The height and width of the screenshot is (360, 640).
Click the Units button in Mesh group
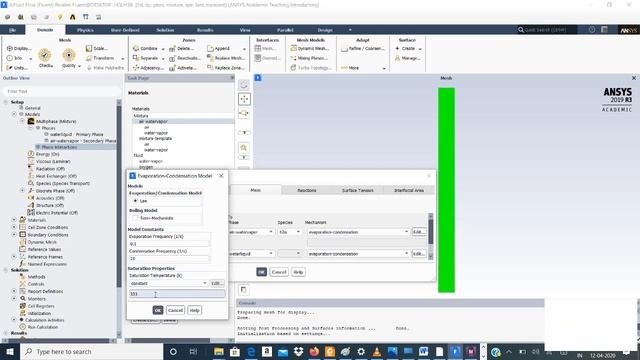[x=18, y=68]
